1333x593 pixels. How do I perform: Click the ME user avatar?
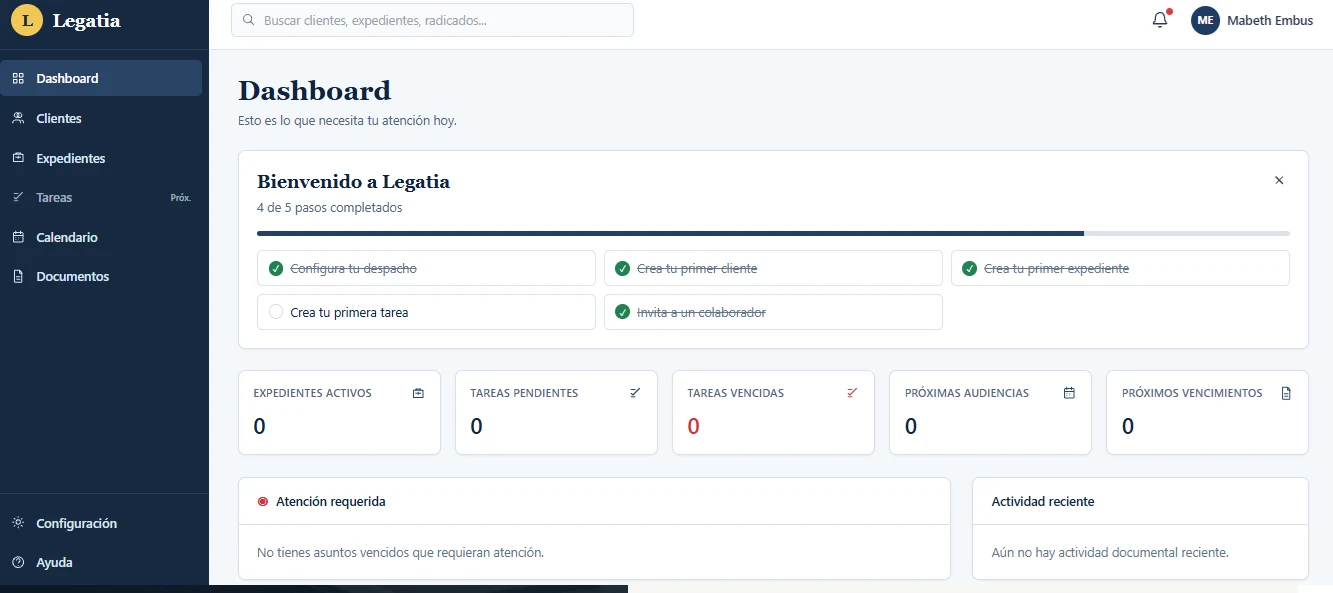pos(1205,20)
